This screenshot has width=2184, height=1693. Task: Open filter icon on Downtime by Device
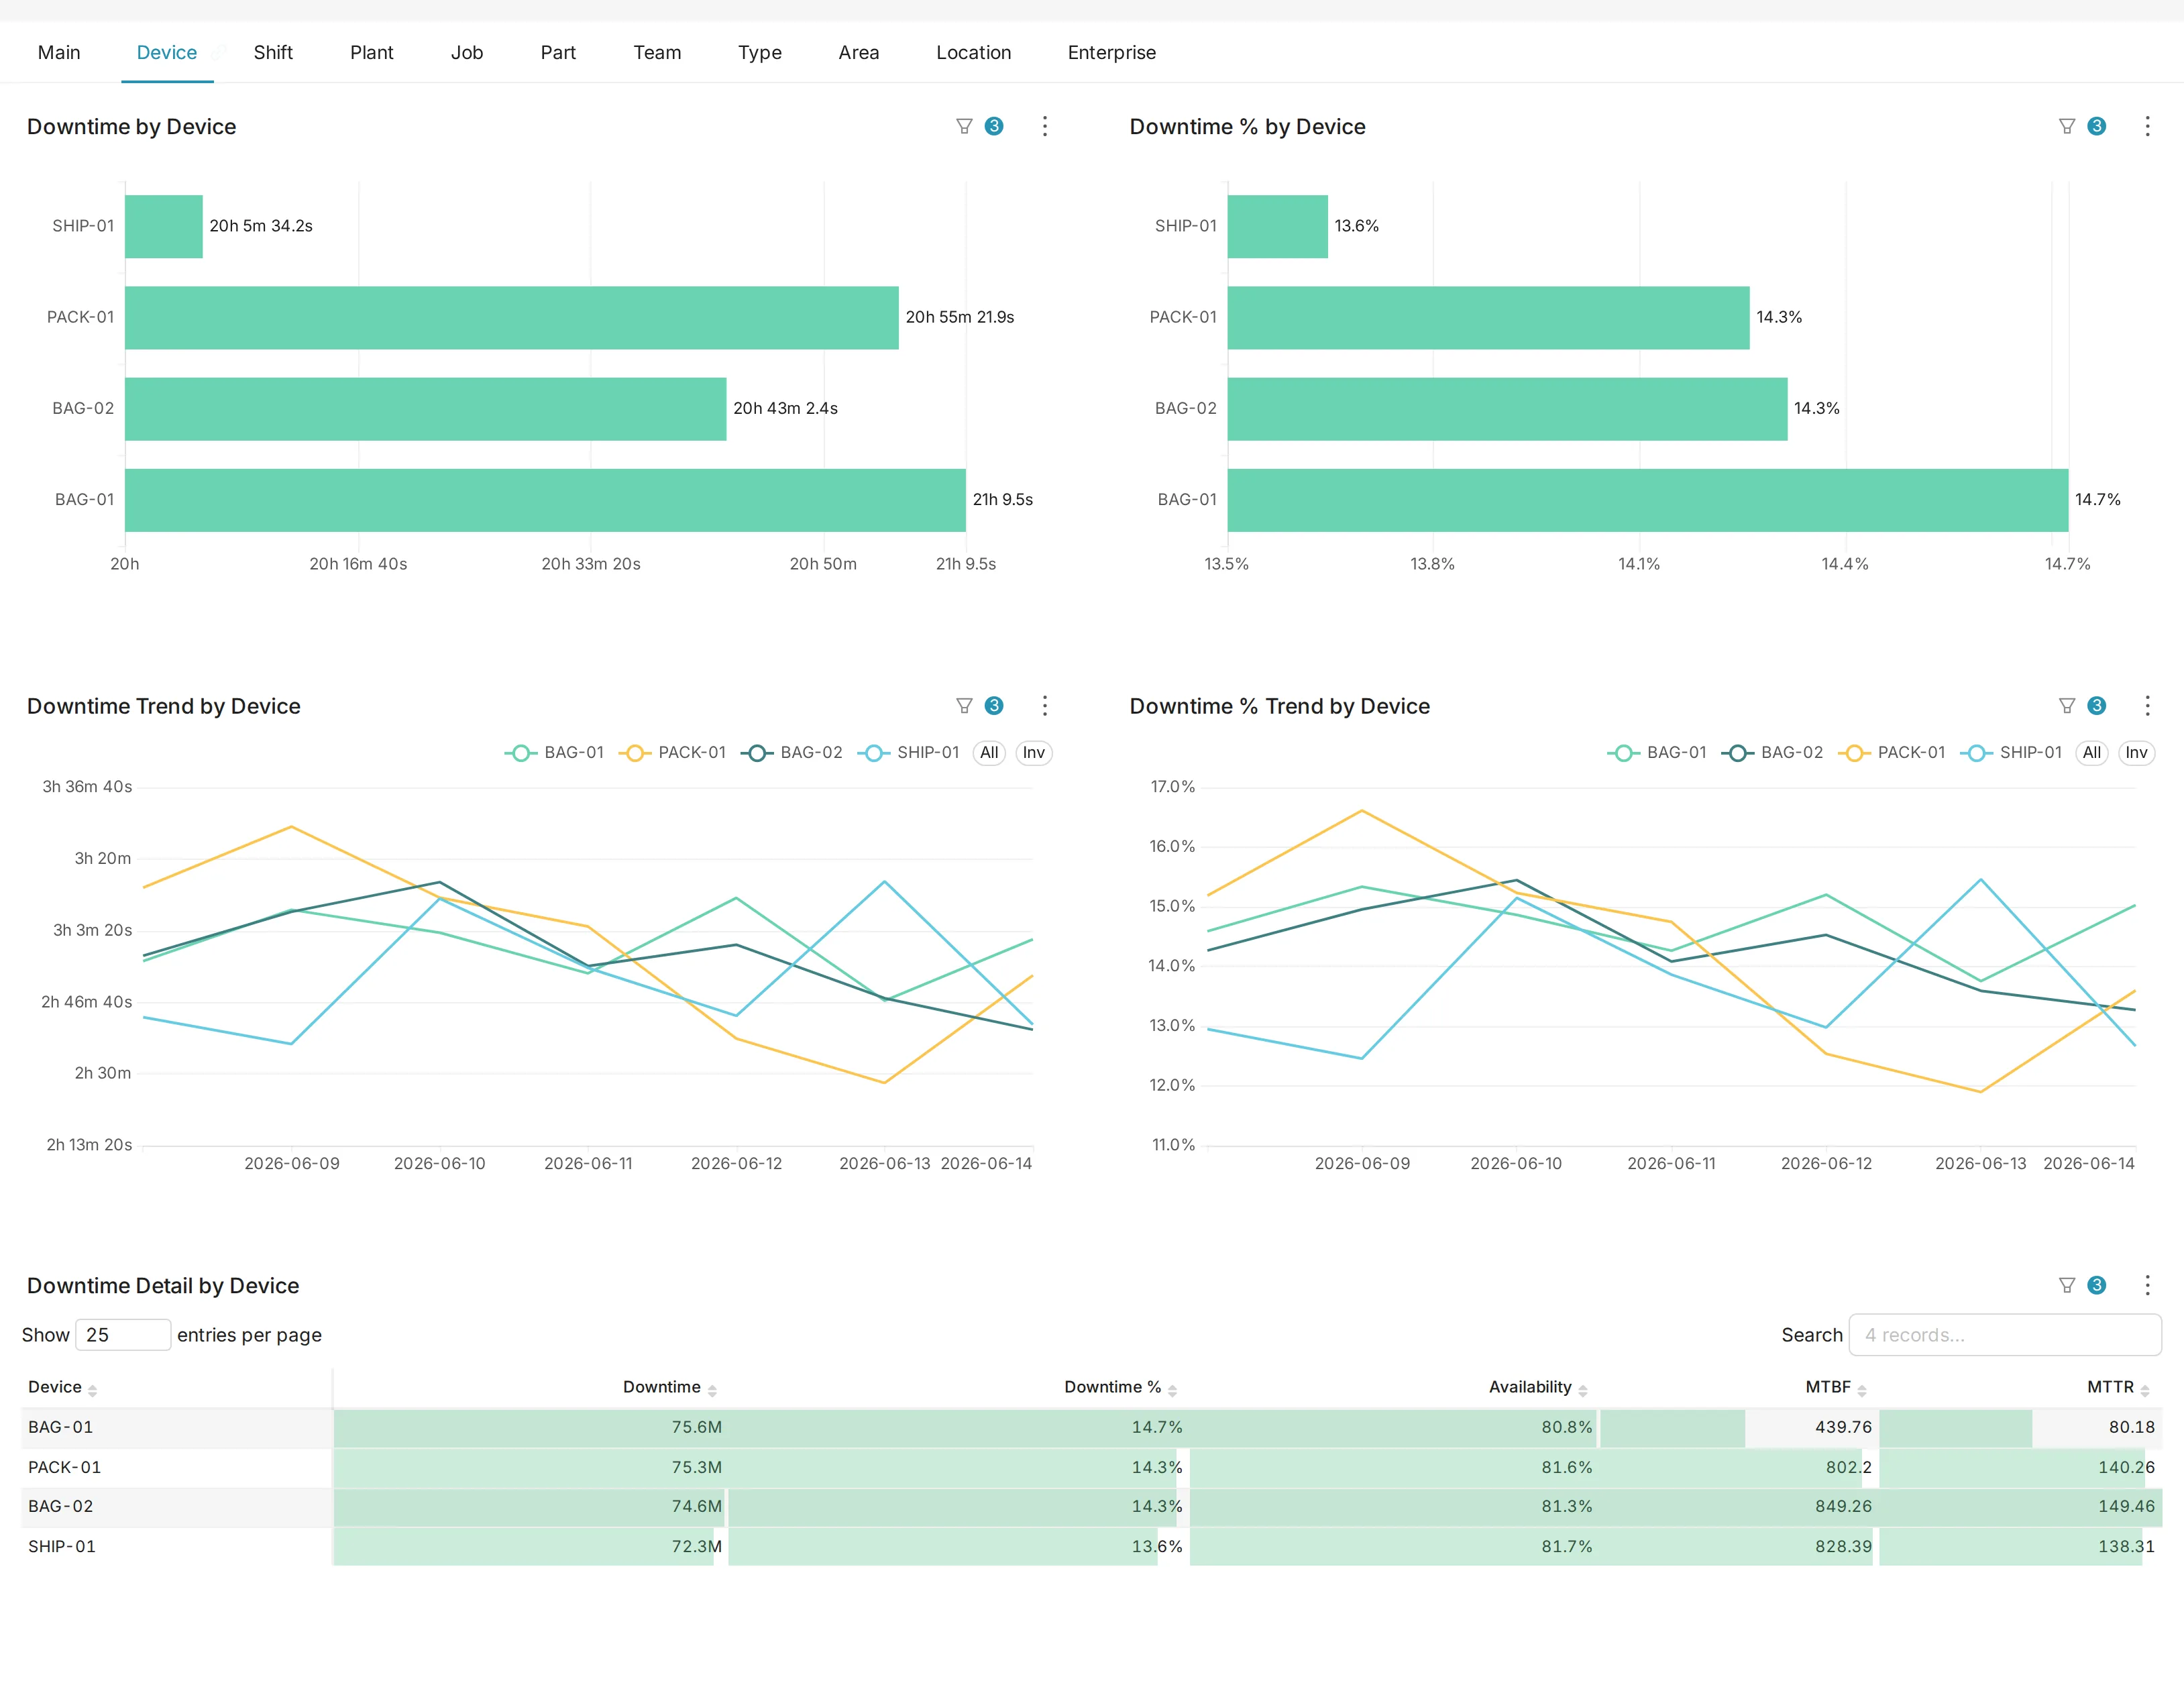pyautogui.click(x=964, y=126)
